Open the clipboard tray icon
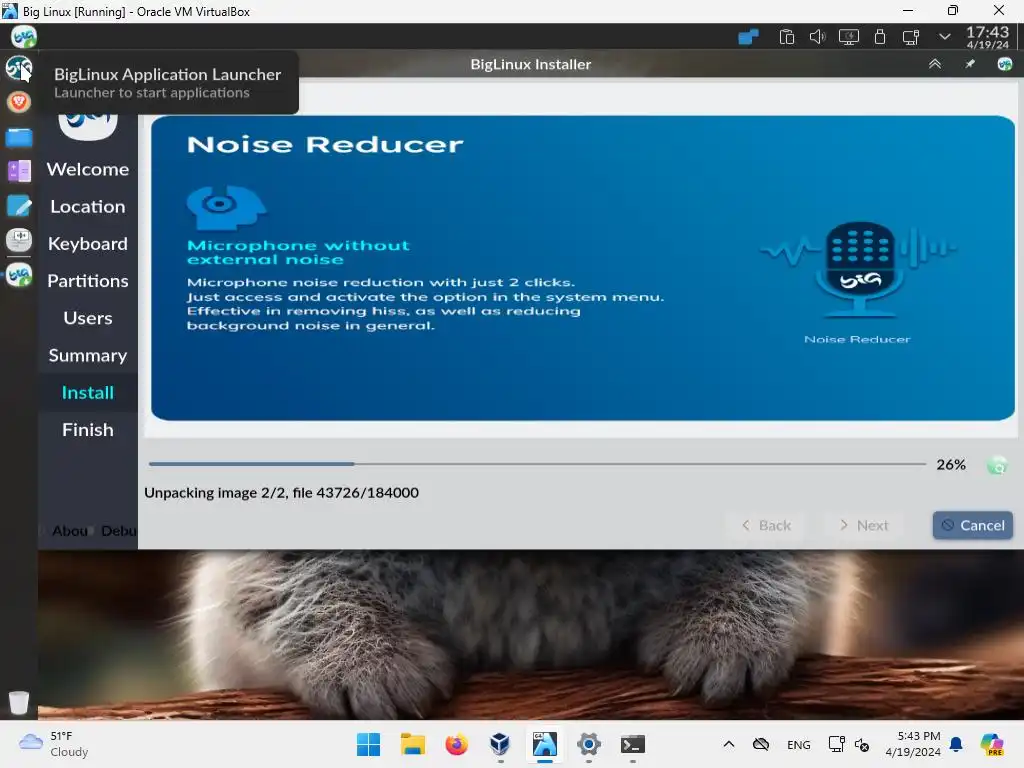Image resolution: width=1024 pixels, height=768 pixels. click(786, 37)
